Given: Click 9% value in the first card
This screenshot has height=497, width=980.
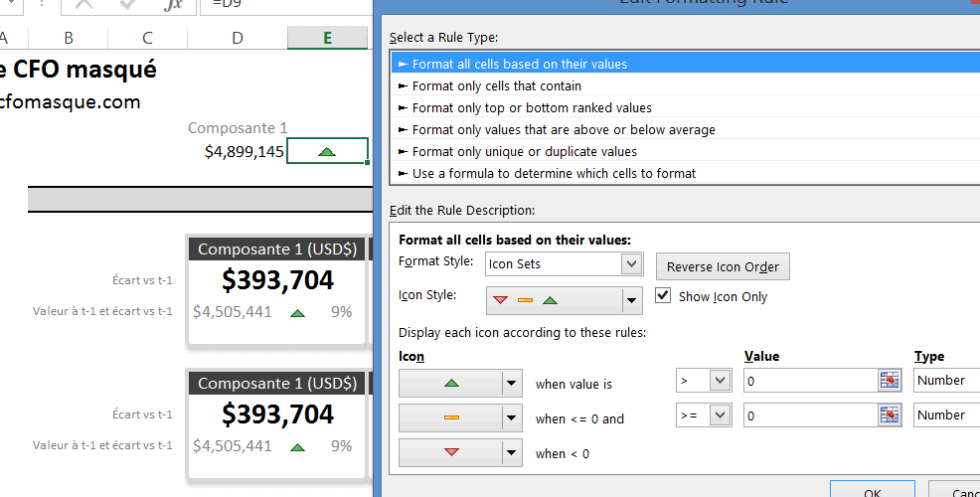Looking at the screenshot, I should (341, 312).
